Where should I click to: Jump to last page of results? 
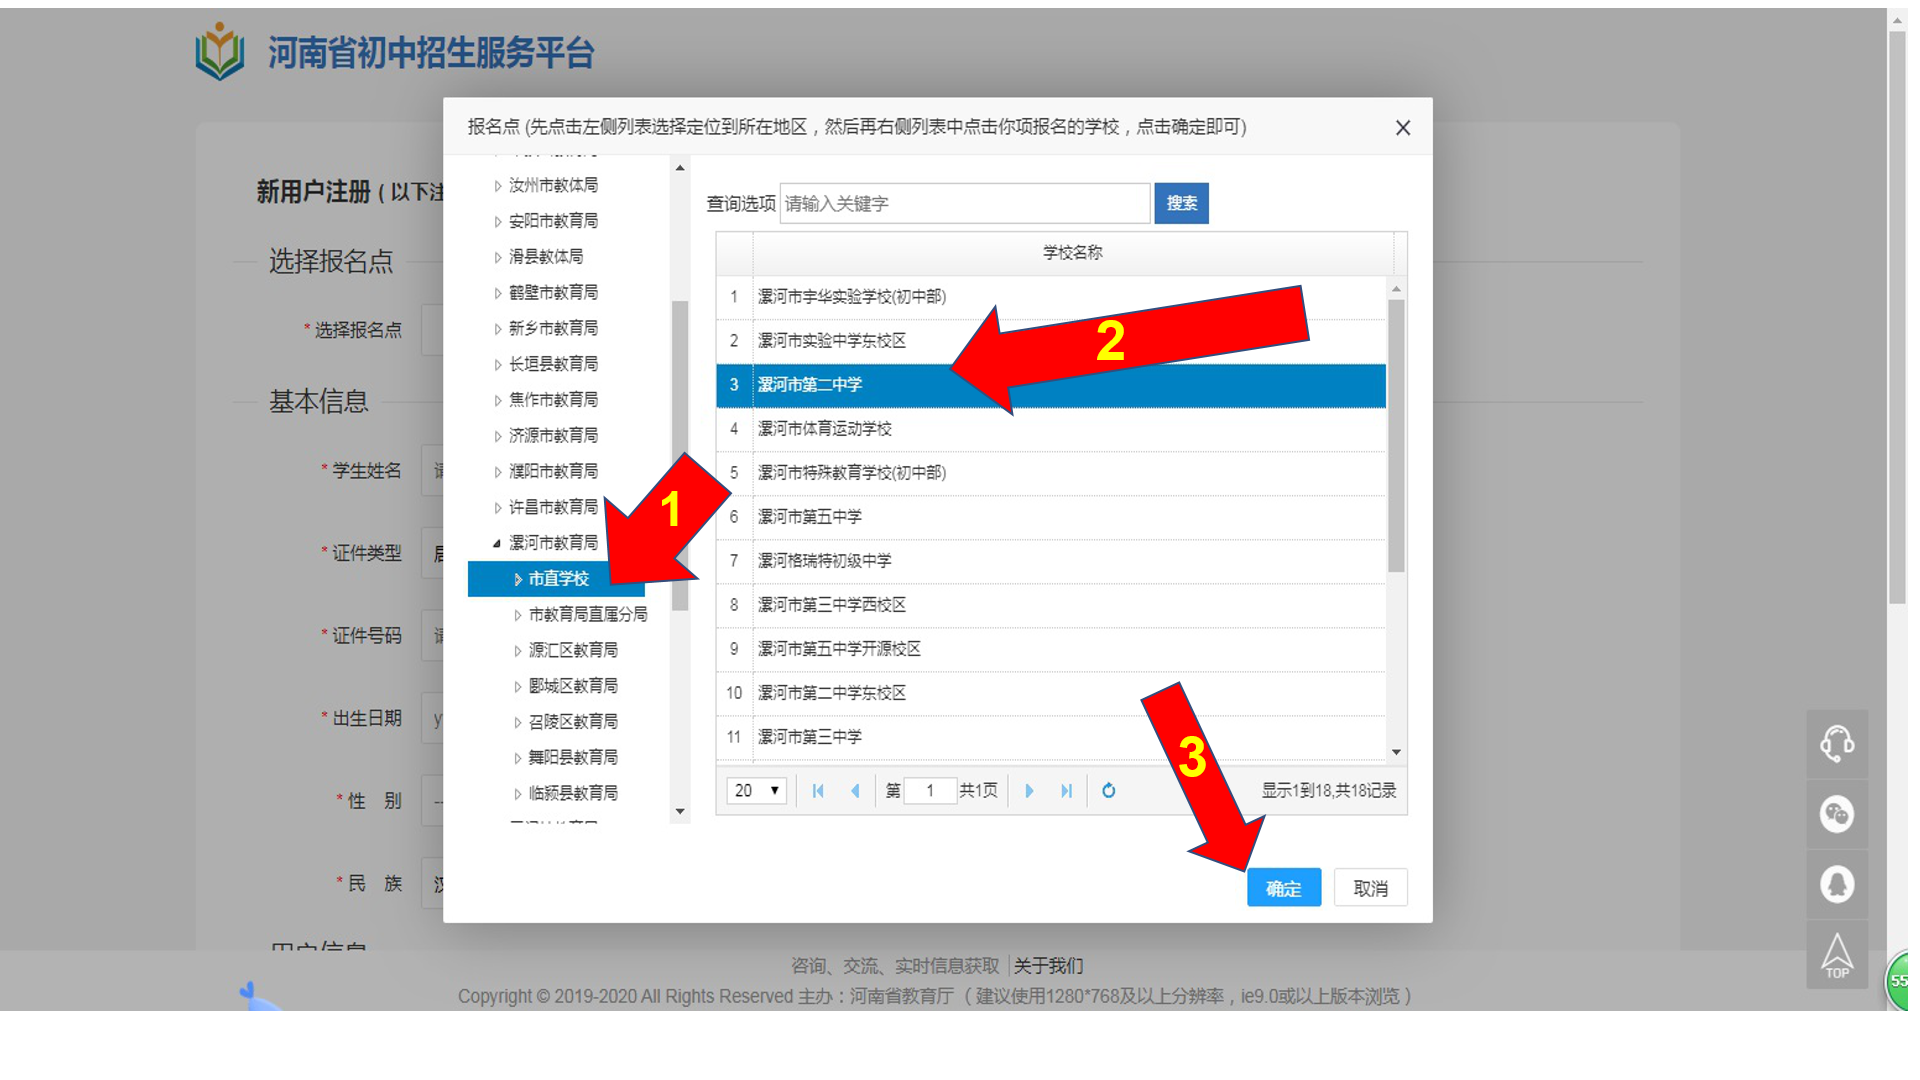(1066, 791)
